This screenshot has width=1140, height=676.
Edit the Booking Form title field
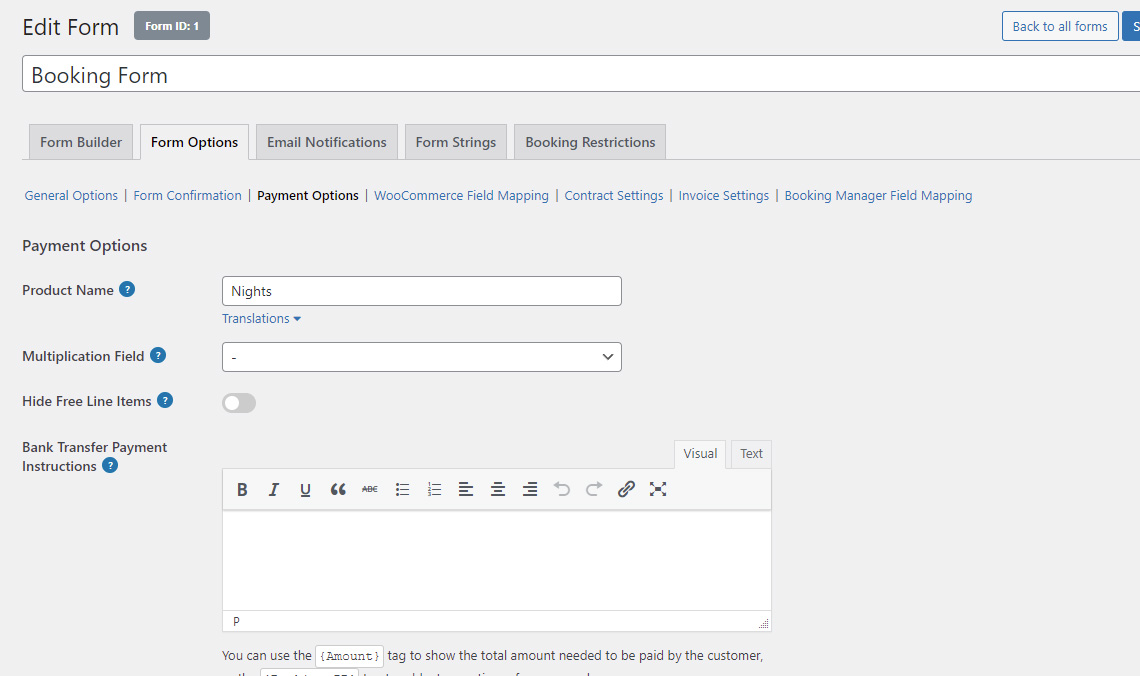tap(581, 74)
